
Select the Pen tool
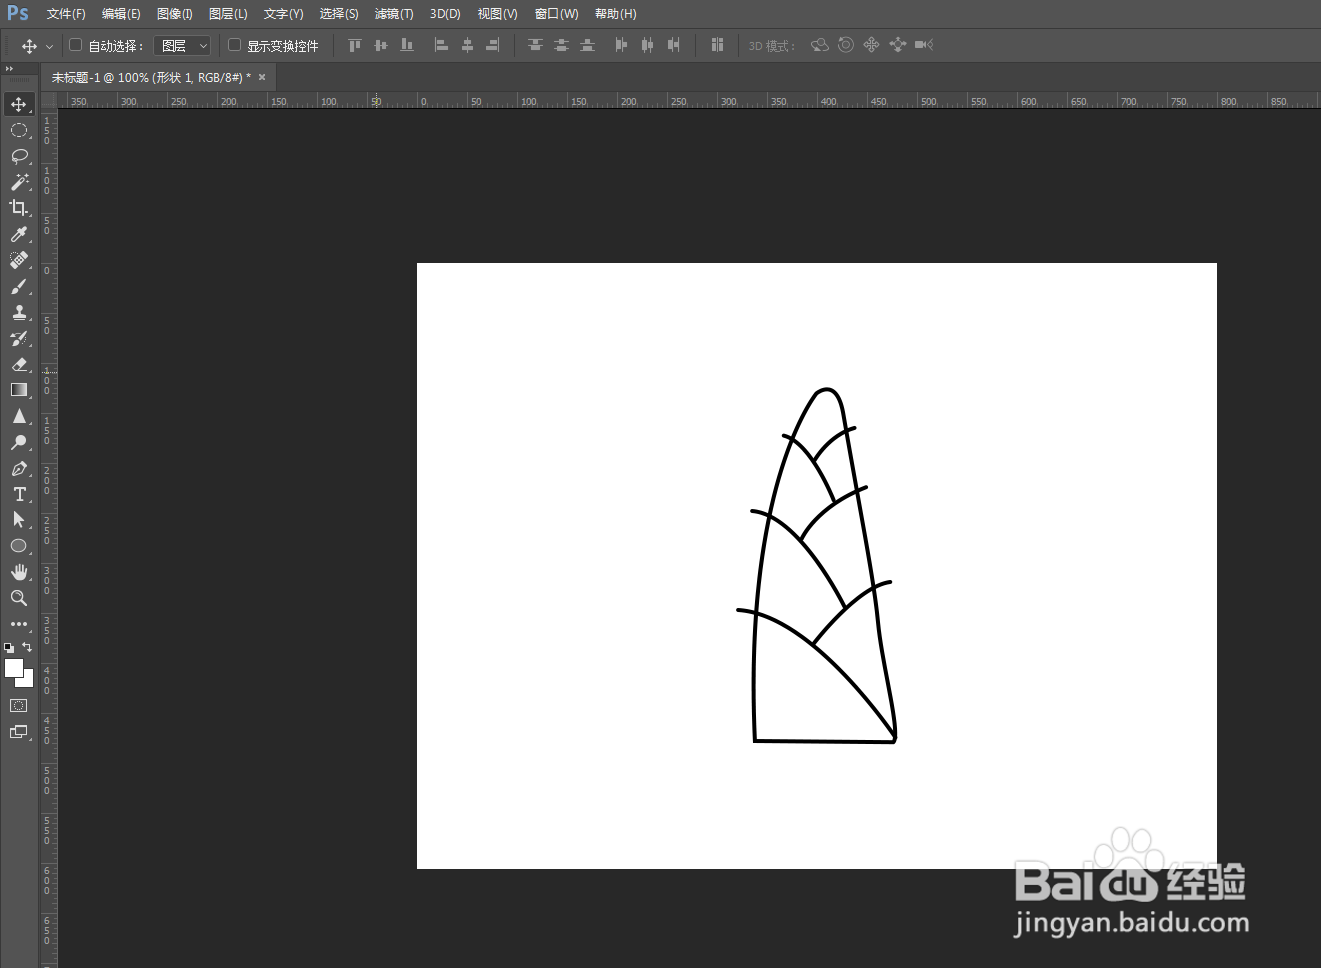point(19,469)
